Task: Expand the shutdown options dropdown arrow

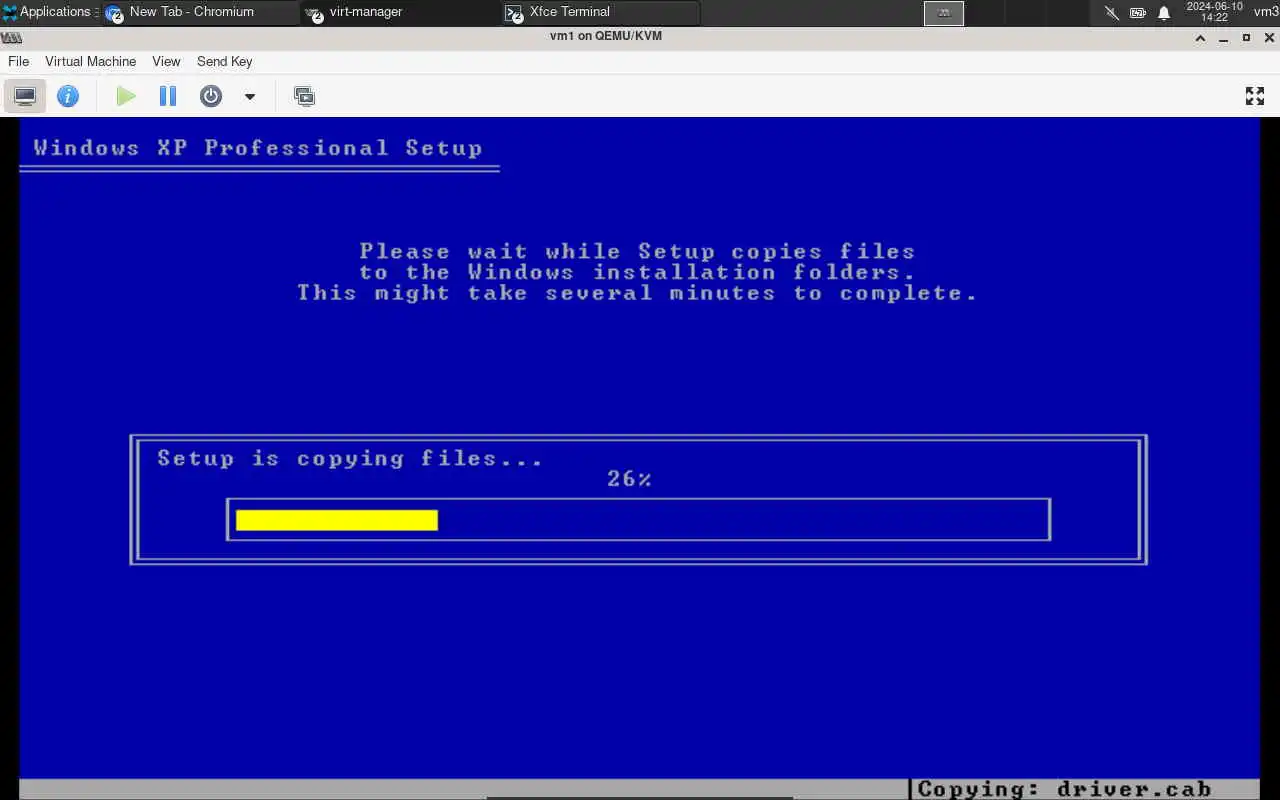Action: click(x=250, y=97)
